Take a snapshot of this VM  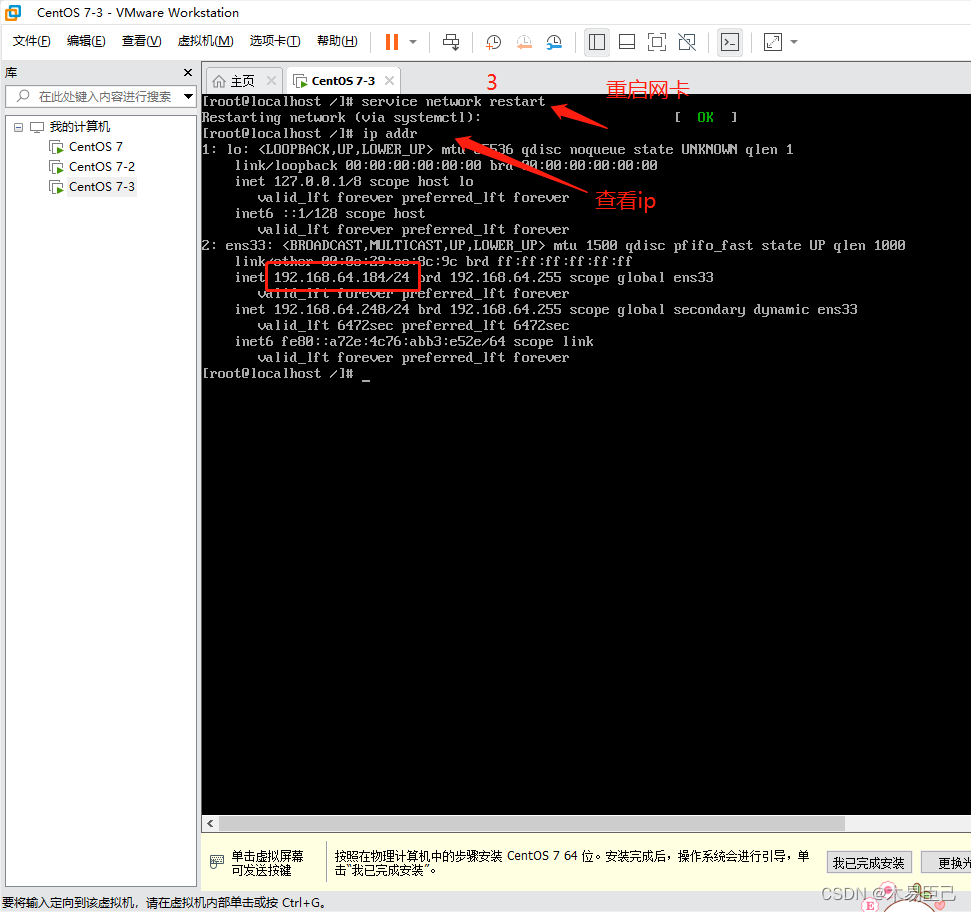pos(493,42)
